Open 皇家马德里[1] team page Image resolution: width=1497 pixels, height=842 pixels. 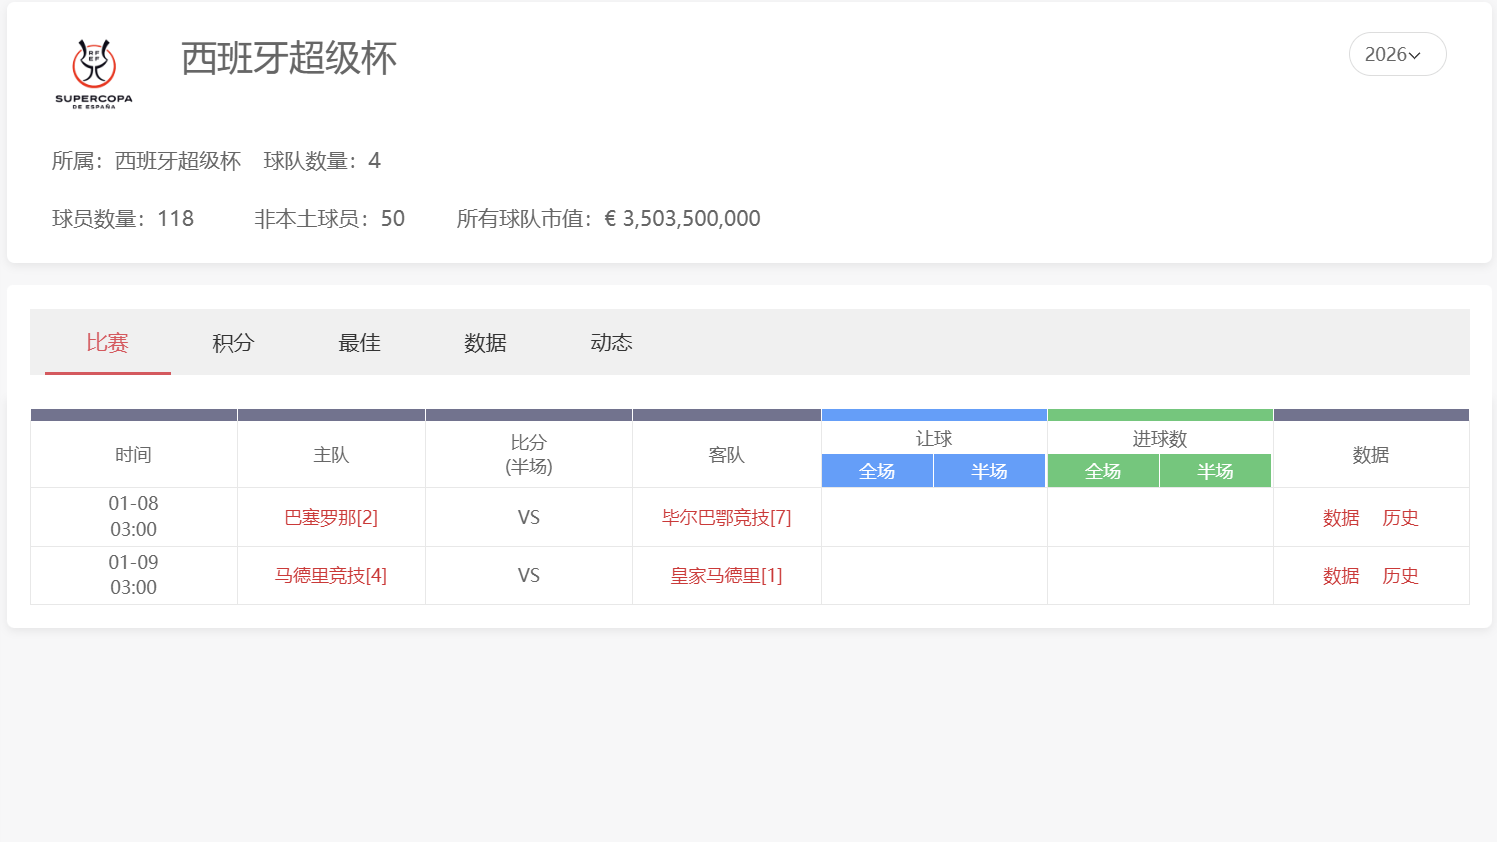pyautogui.click(x=727, y=575)
